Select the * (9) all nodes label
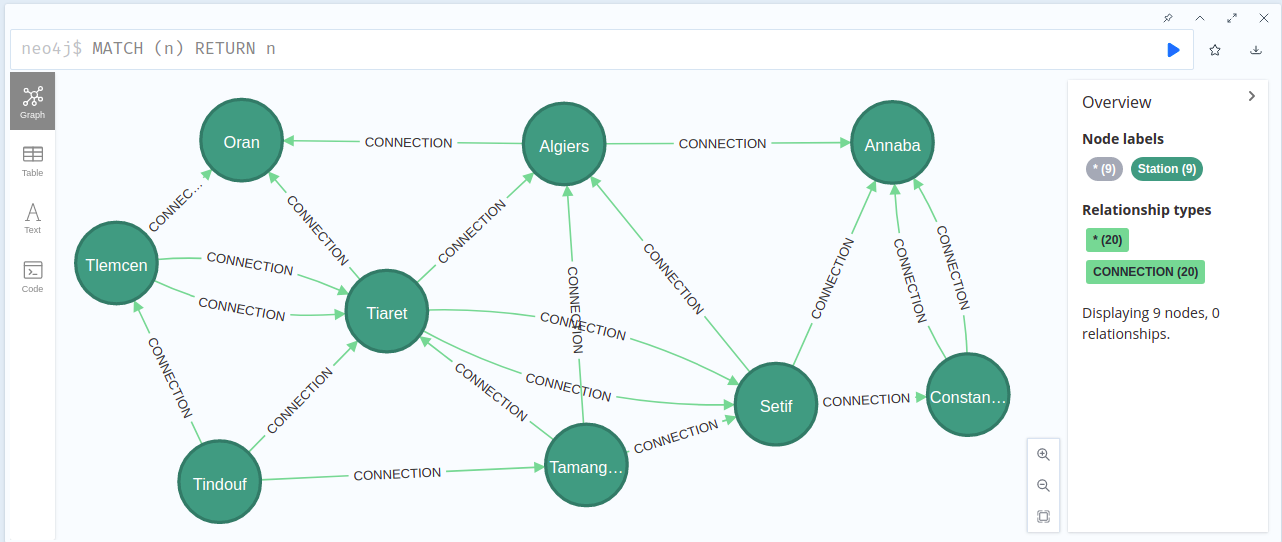1282x542 pixels. pyautogui.click(x=1104, y=169)
